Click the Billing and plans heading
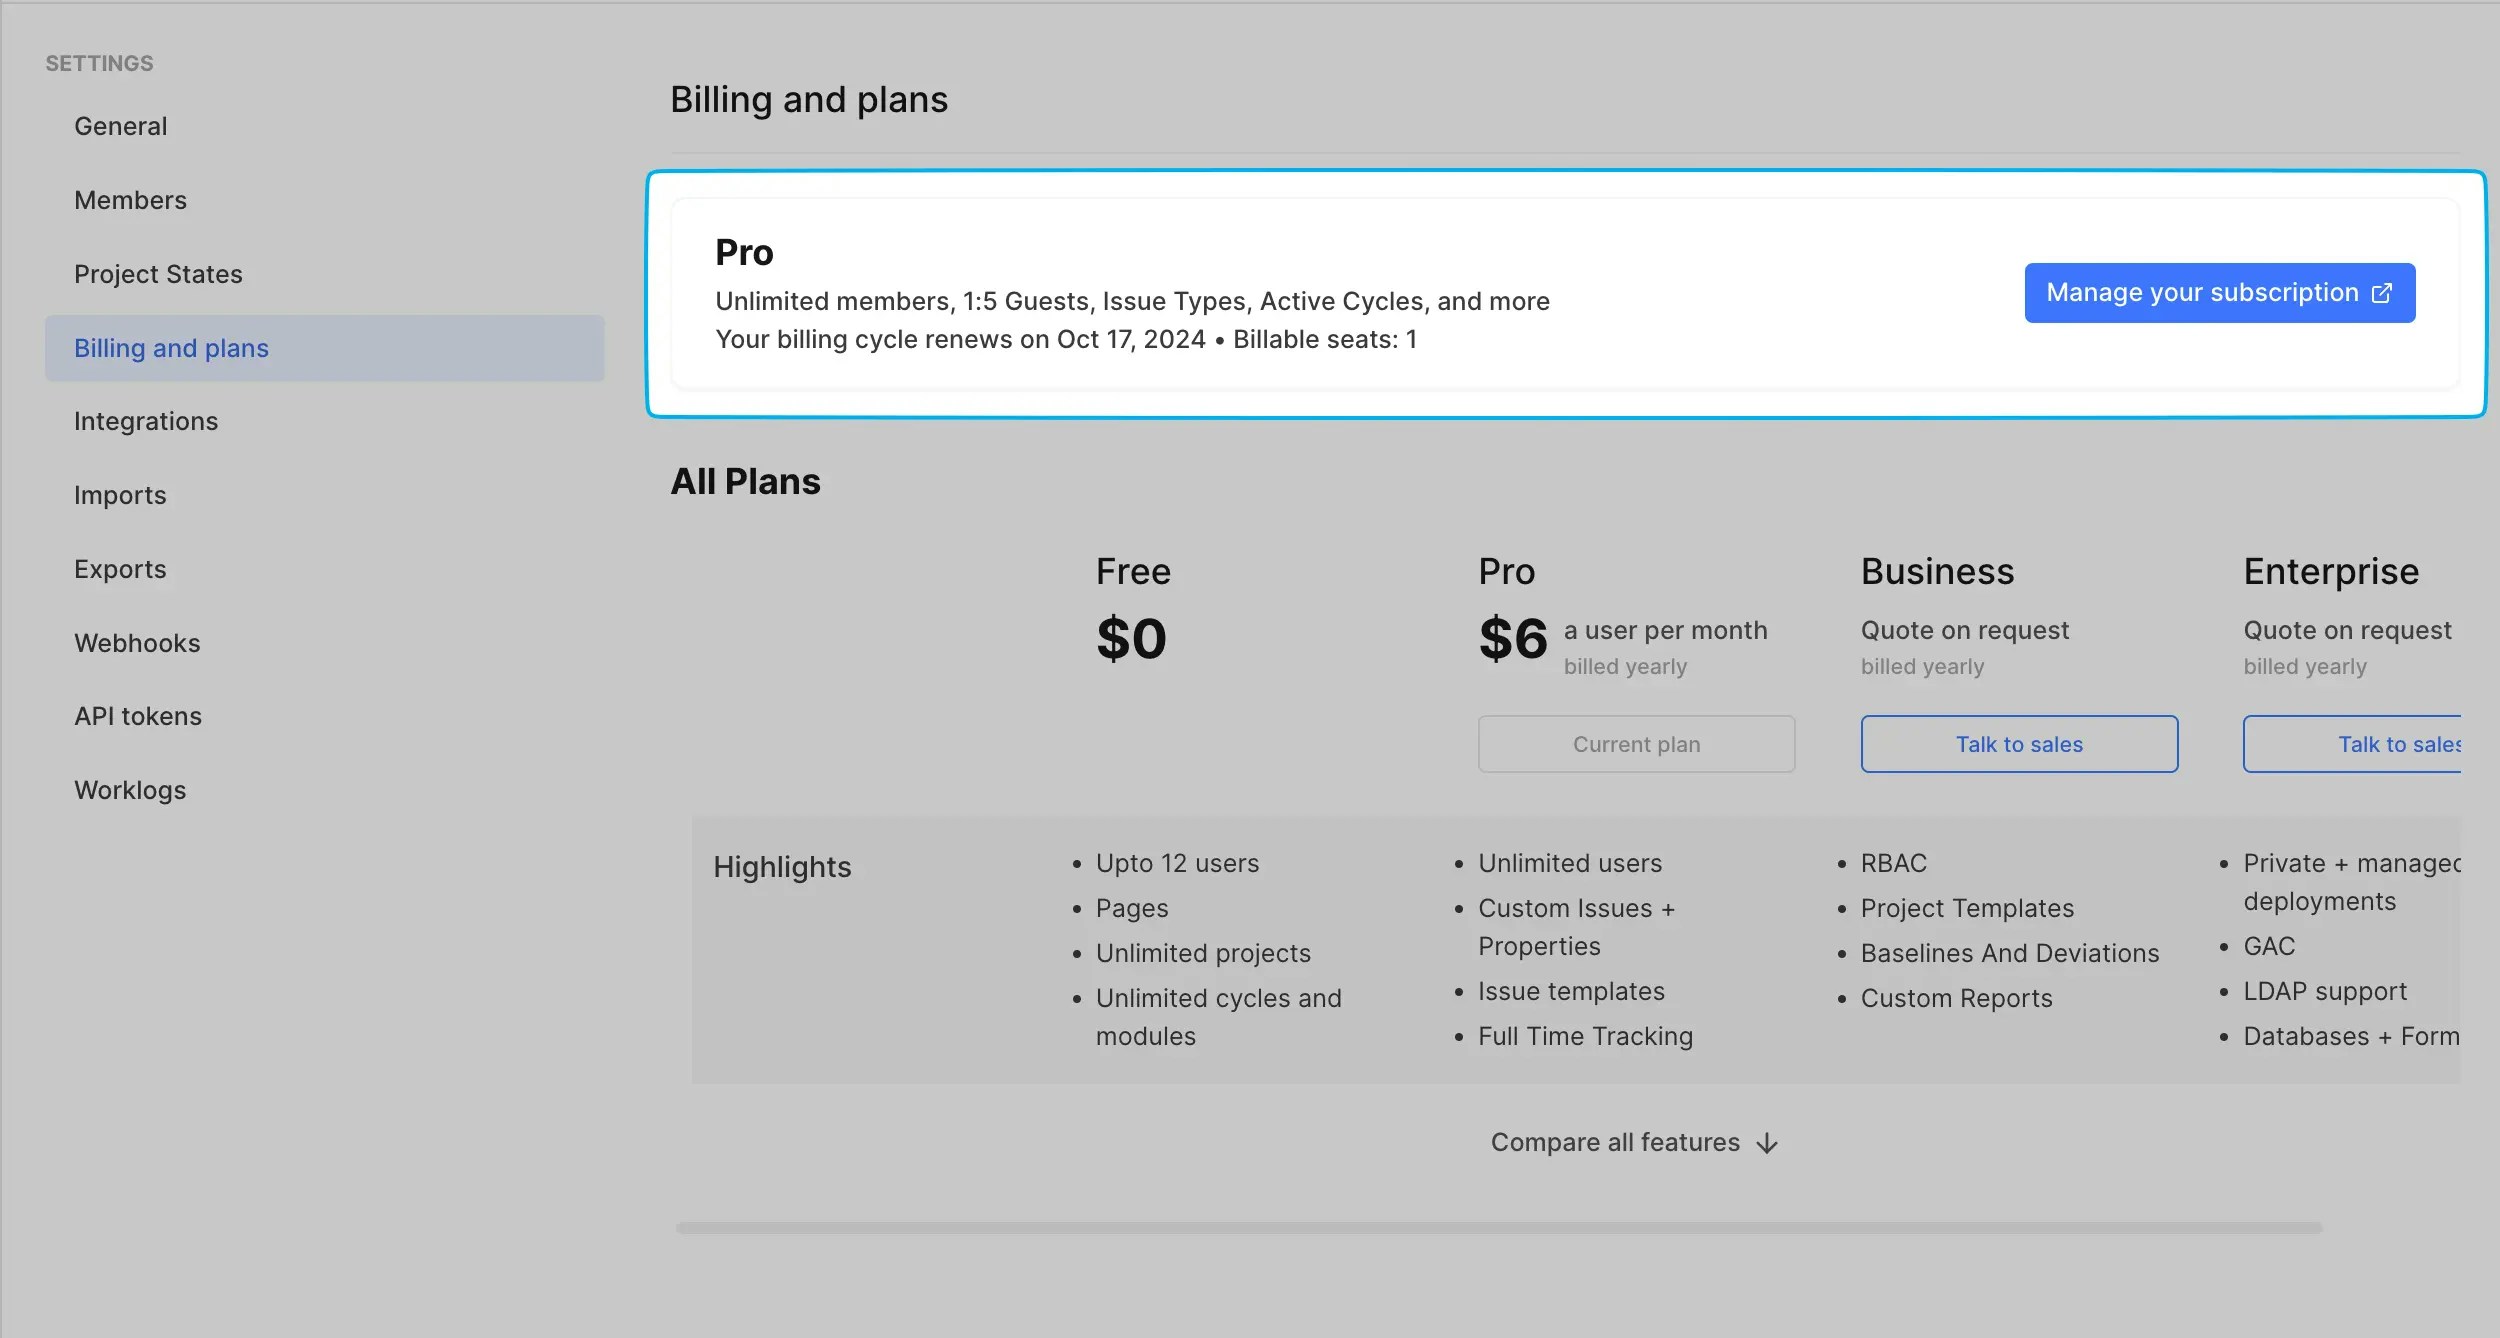Viewport: 2500px width, 1338px height. [809, 98]
